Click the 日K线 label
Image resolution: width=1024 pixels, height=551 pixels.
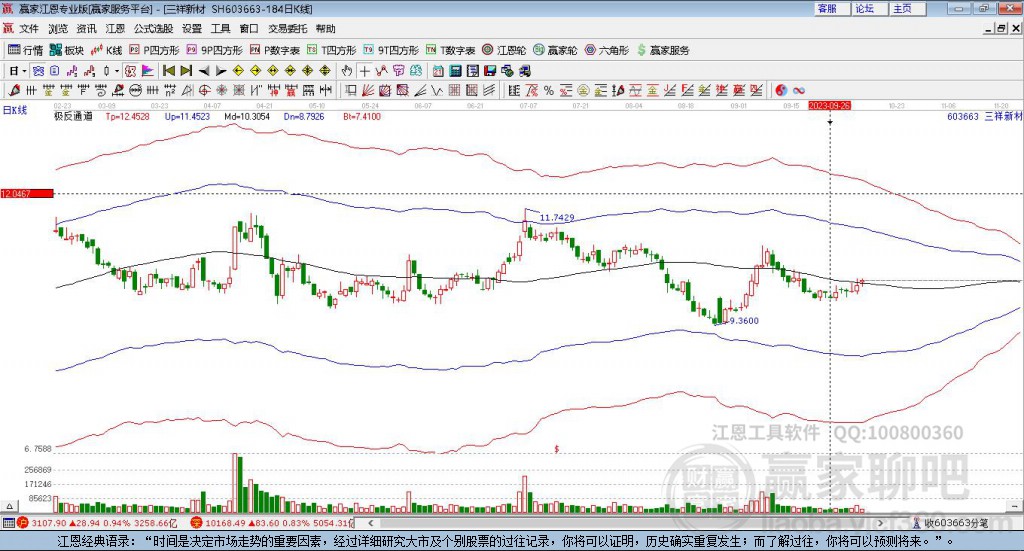tap(14, 110)
